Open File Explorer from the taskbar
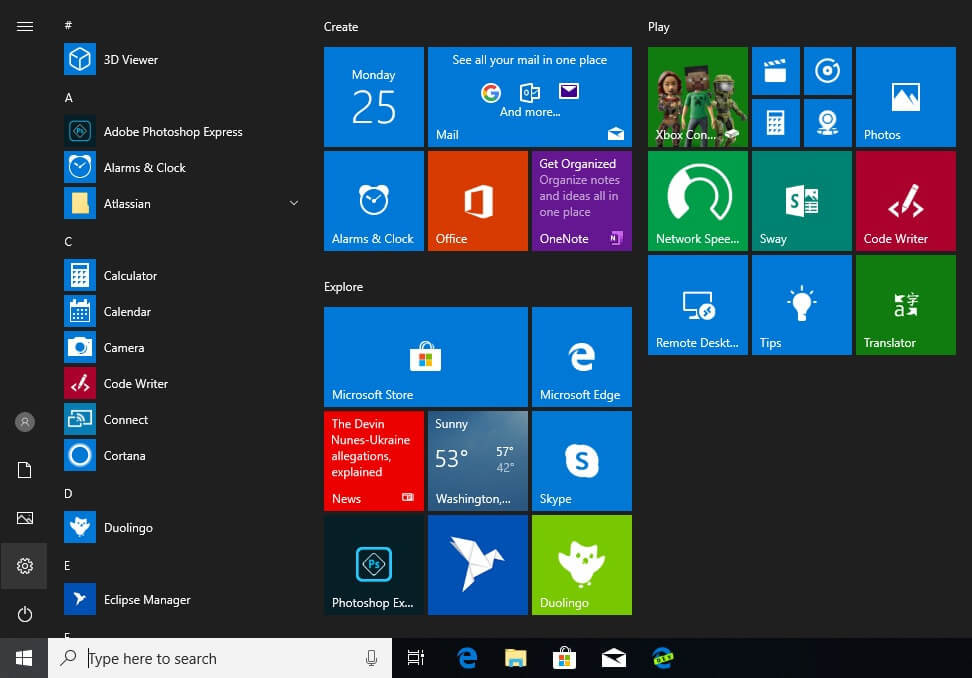972x678 pixels. pos(515,658)
